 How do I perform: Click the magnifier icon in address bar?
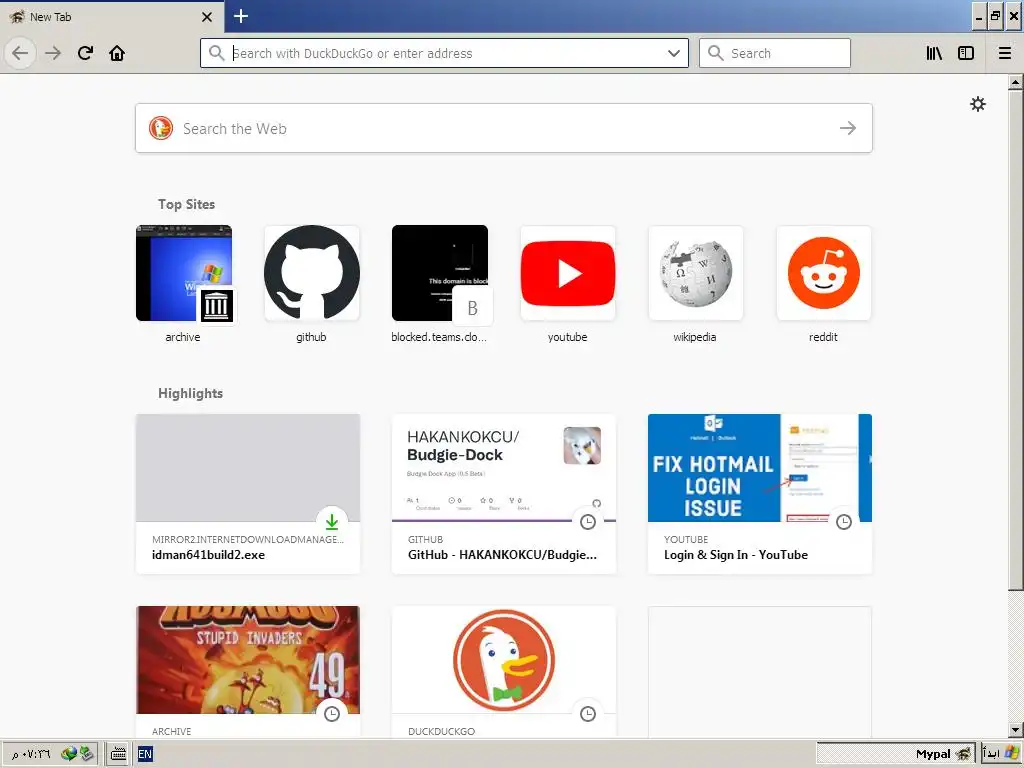[216, 53]
